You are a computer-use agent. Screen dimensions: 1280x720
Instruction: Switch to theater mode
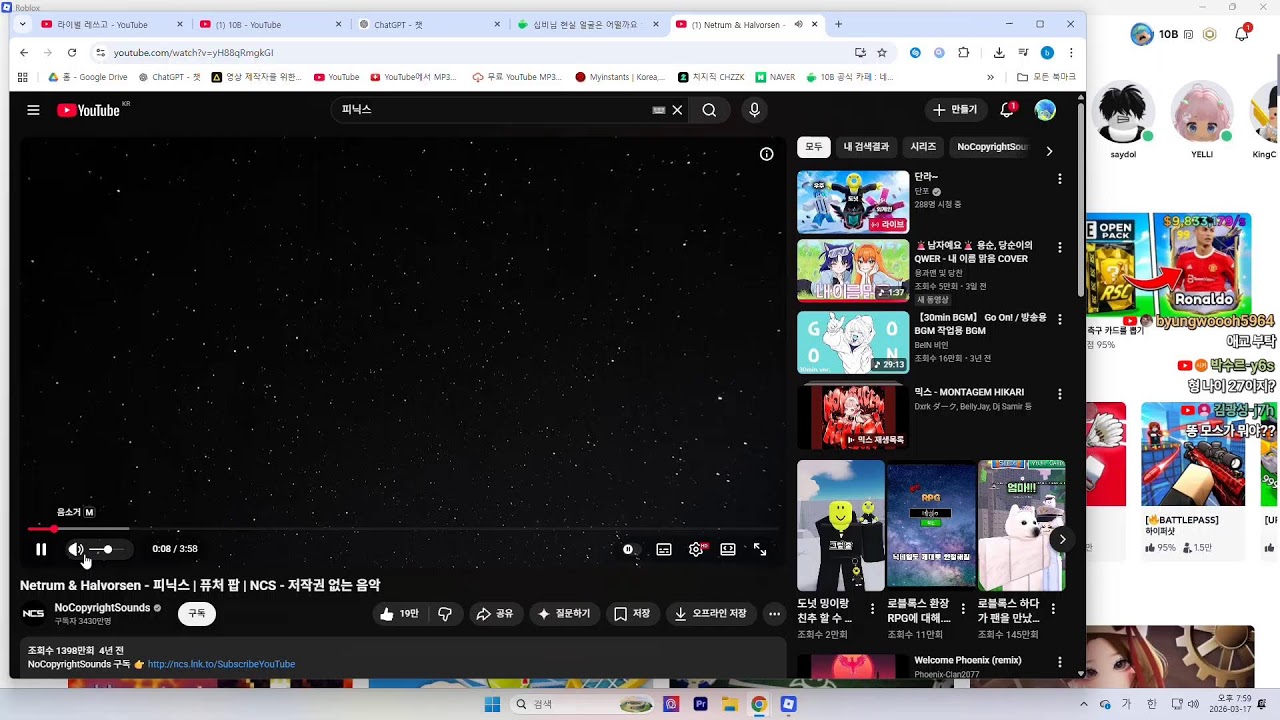[728, 549]
